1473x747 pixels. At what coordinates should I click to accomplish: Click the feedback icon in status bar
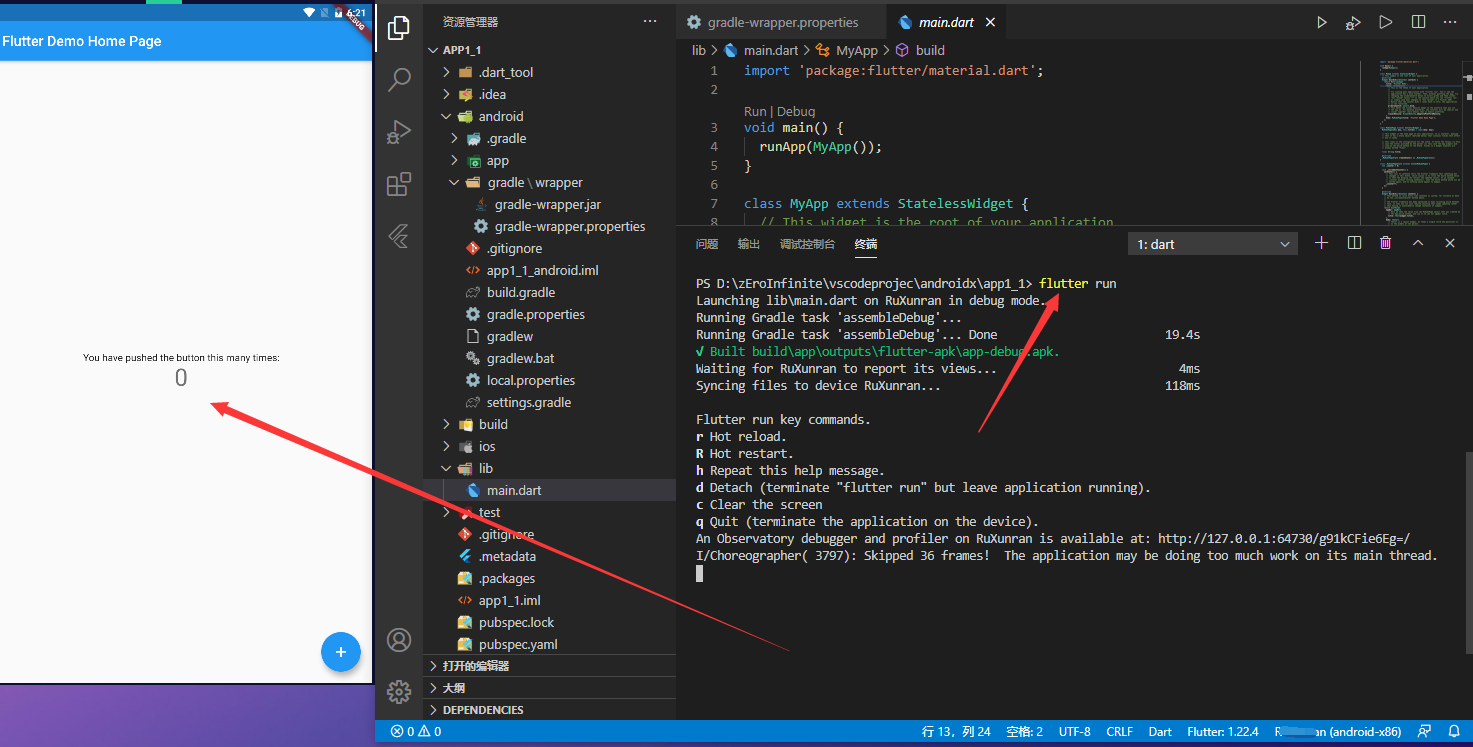[x=1424, y=732]
